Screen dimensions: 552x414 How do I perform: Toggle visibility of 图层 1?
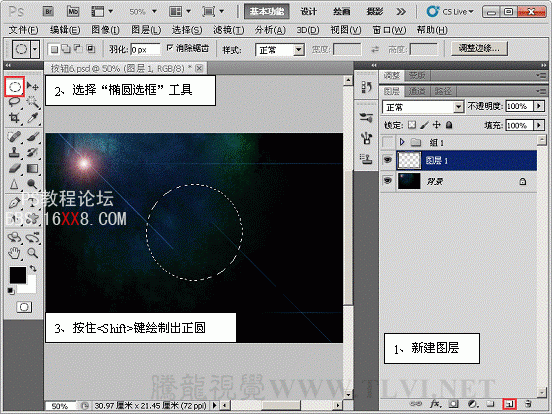(x=388, y=160)
